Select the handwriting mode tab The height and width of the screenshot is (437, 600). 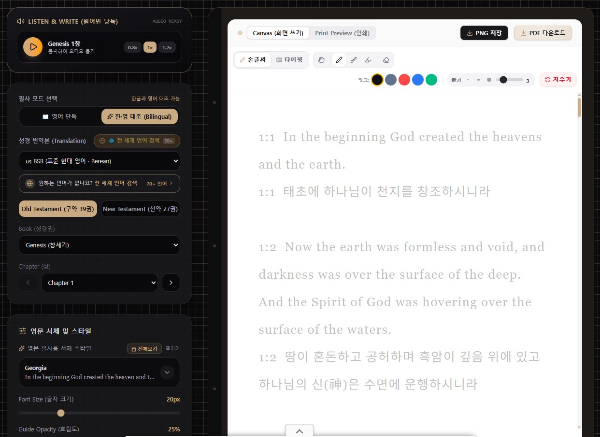coord(253,60)
